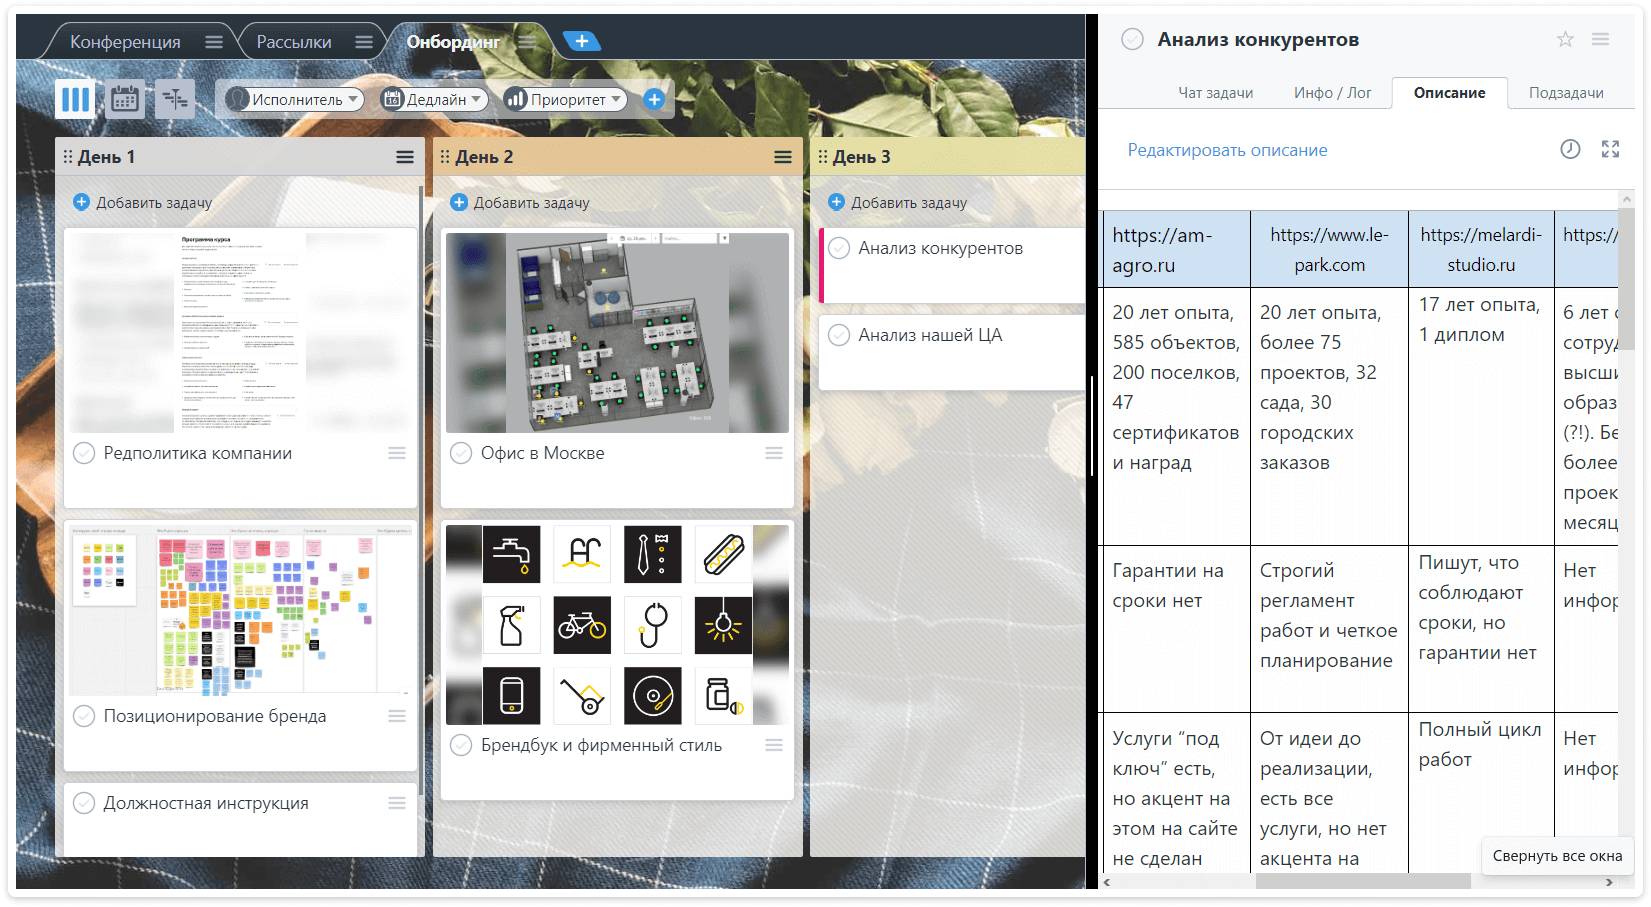Open description history clock icon
Image resolution: width=1651 pixels, height=907 pixels.
pyautogui.click(x=1570, y=149)
